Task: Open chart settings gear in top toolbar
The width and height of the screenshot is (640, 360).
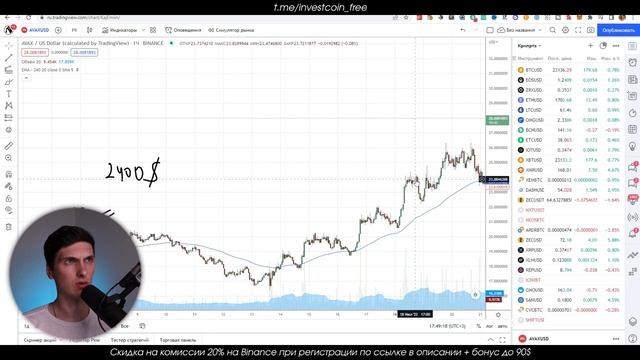Action: (565, 30)
